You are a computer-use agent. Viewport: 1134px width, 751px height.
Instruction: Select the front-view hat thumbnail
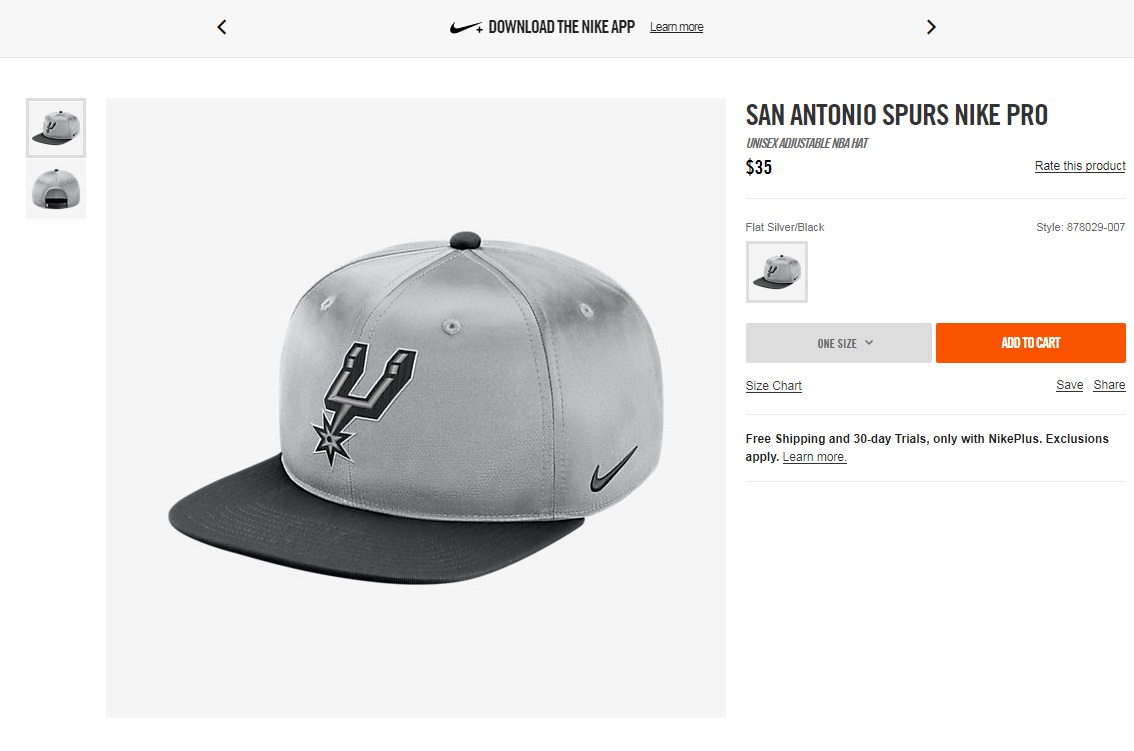pos(56,127)
